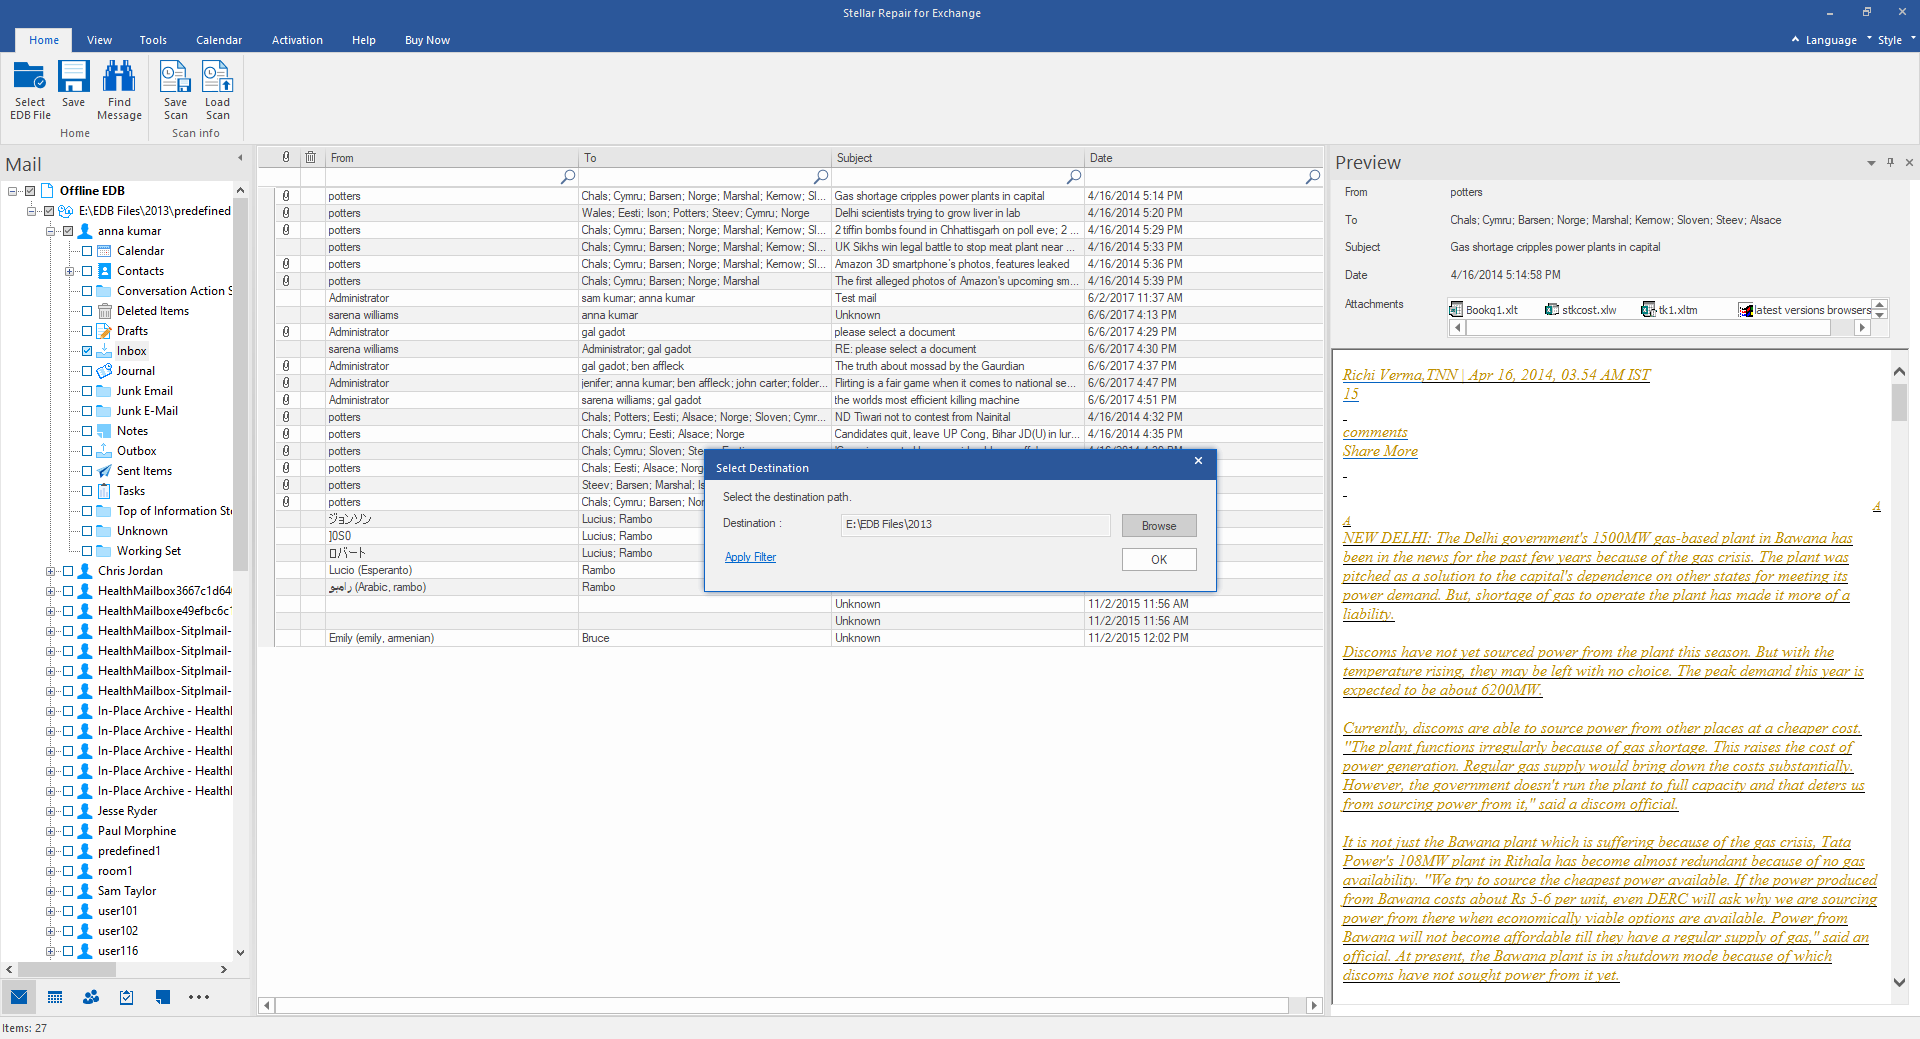Open the Activation ribbon tab
Screen dimensions: 1920x1039
tap(297, 40)
